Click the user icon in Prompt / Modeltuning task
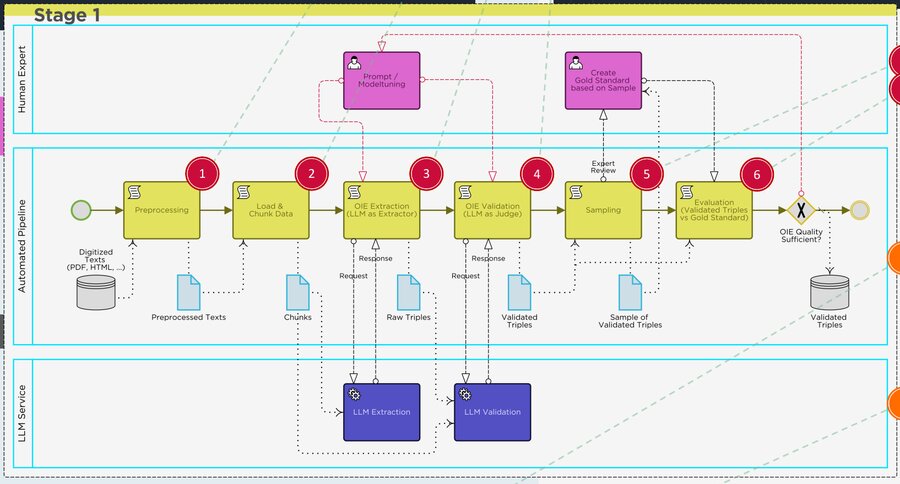This screenshot has width=900, height=484. pos(354,63)
